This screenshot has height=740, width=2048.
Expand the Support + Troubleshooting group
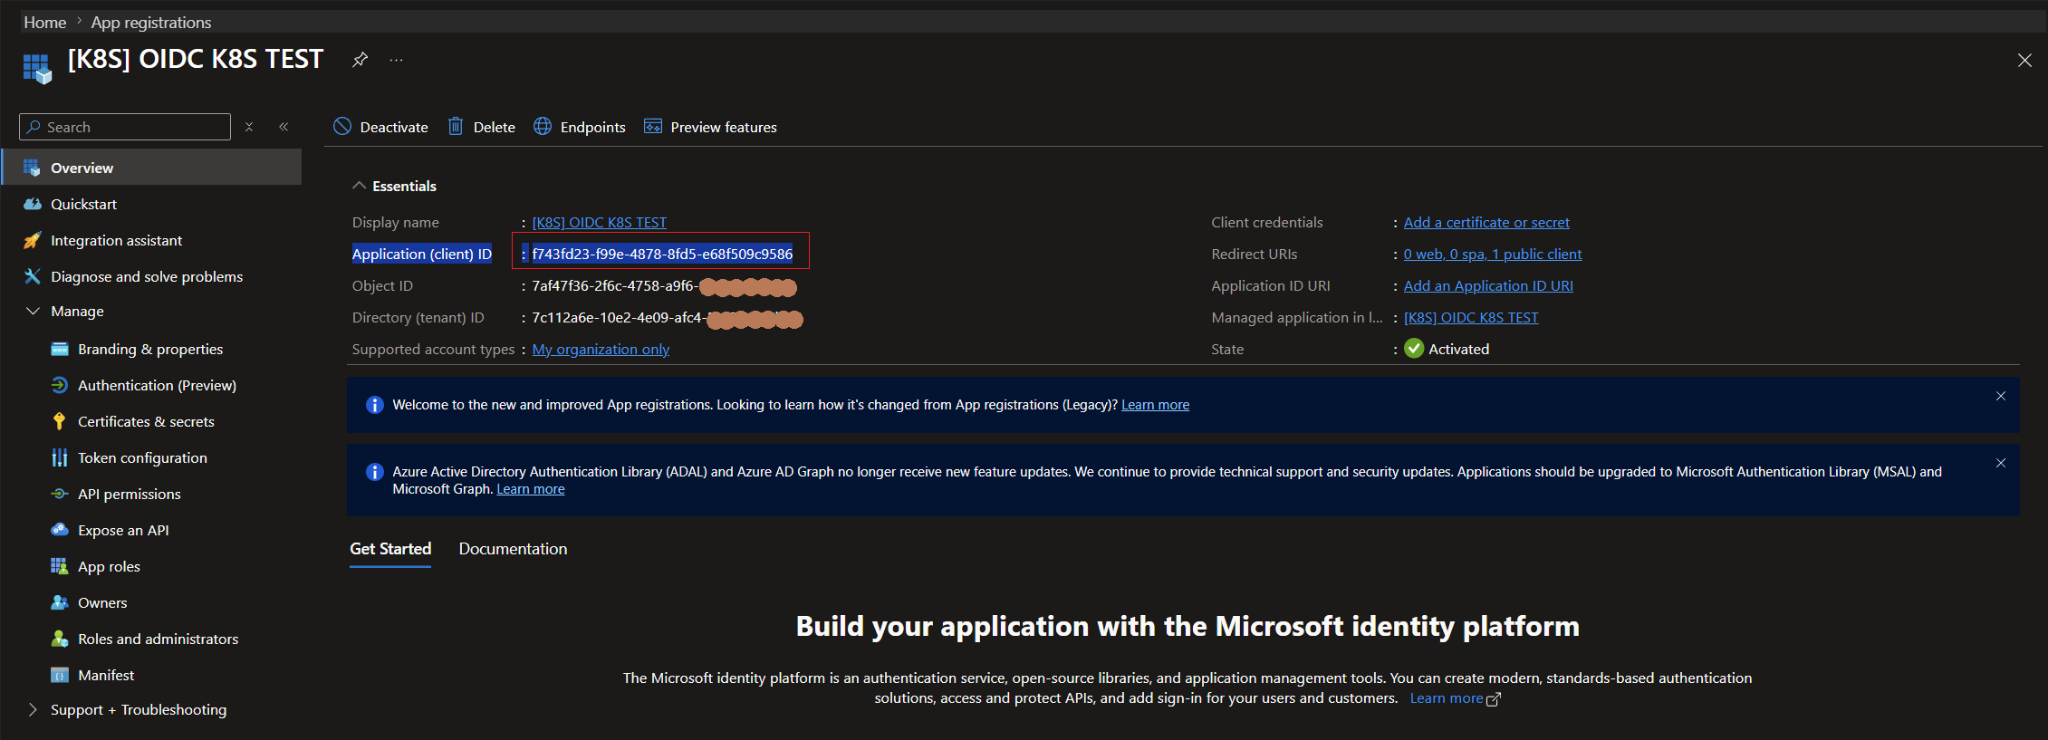tap(32, 709)
